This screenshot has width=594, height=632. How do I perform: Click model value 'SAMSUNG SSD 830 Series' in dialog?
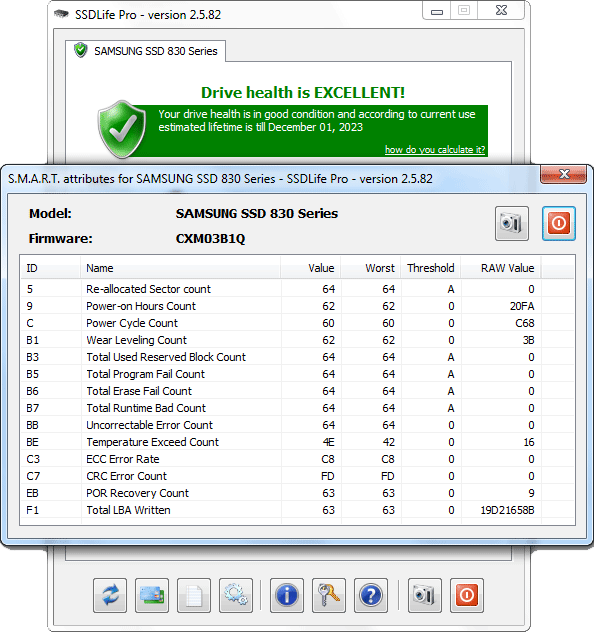(x=257, y=213)
